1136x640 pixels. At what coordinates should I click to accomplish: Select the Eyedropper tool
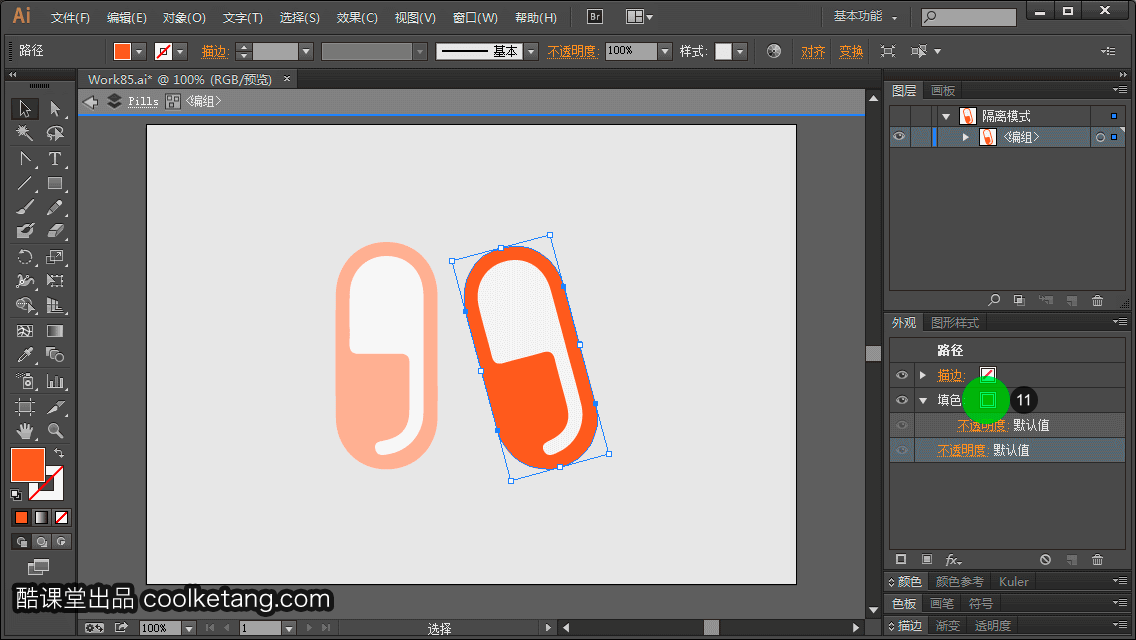pyautogui.click(x=25, y=355)
